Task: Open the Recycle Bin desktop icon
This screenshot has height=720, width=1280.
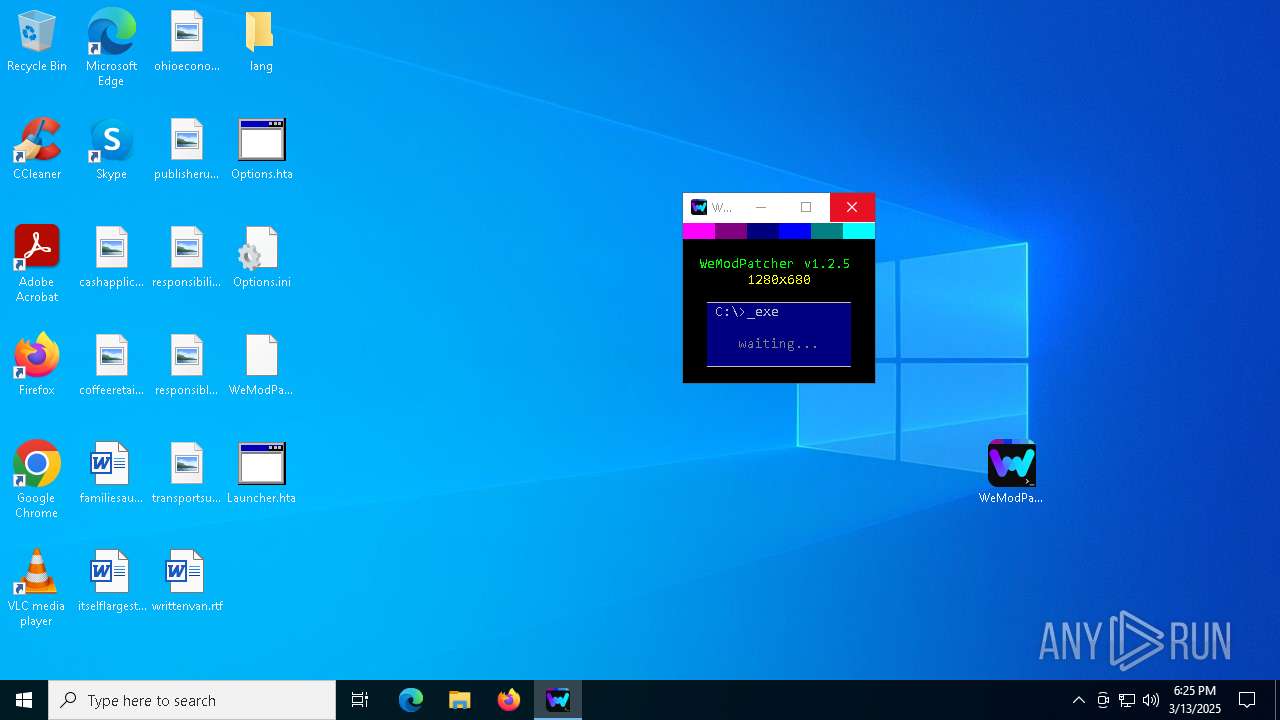Action: [37, 42]
